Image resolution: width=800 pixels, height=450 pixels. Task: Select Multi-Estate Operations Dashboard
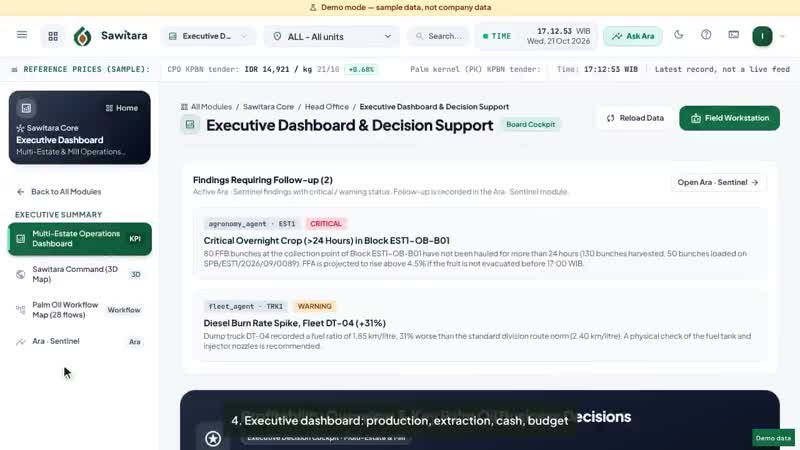pyautogui.click(x=80, y=239)
